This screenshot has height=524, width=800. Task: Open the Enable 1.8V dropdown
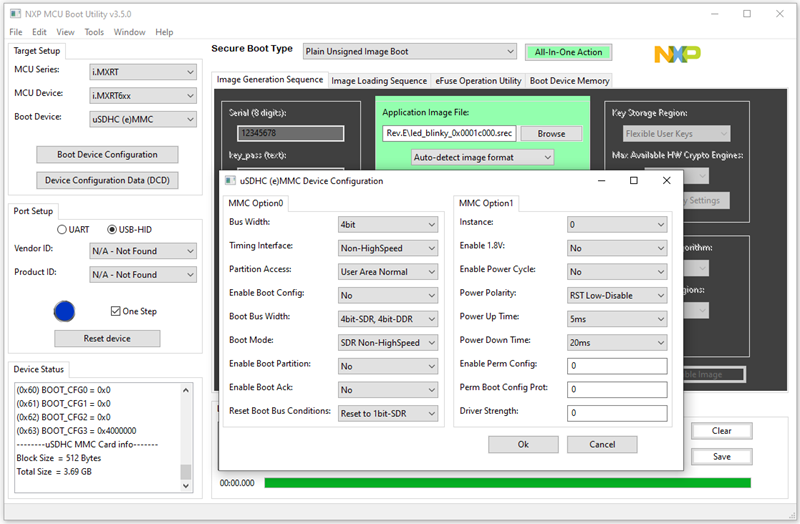(x=617, y=248)
